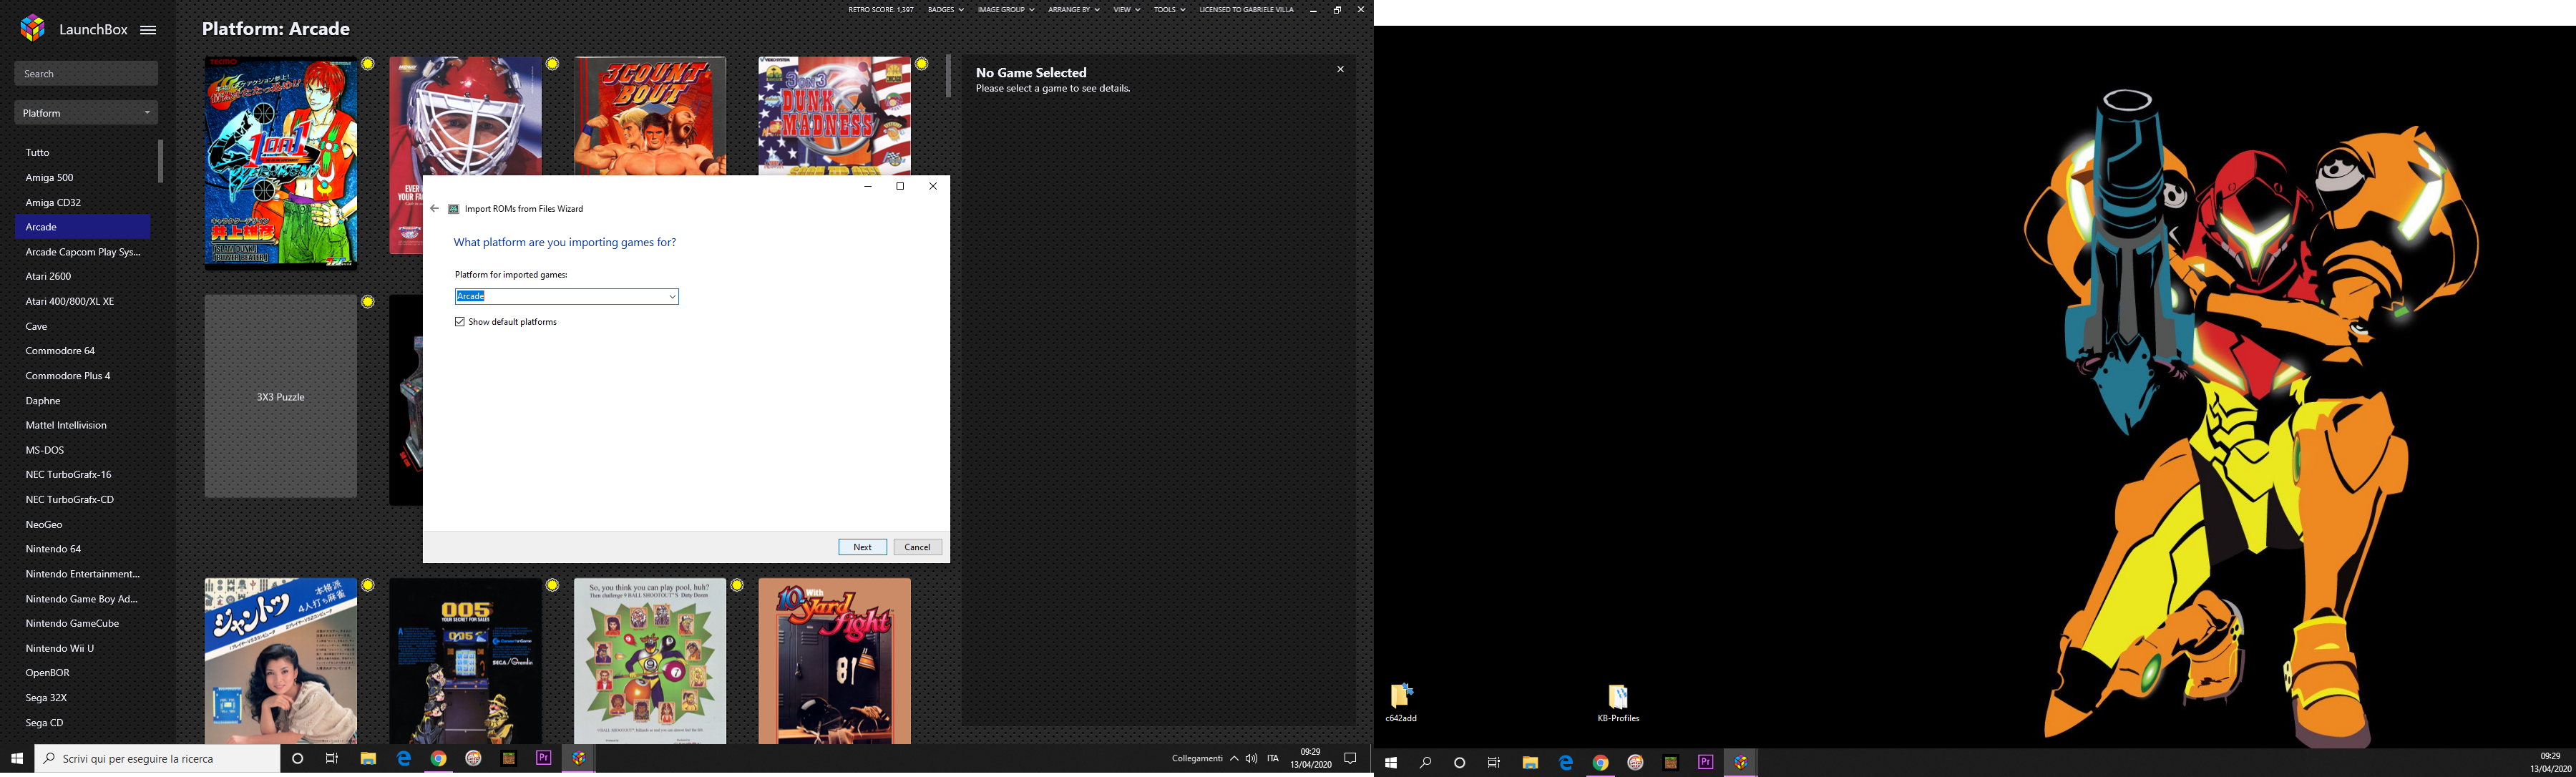Click the volume icon in system tray
This screenshot has width=2576, height=777.
[x=1251, y=759]
